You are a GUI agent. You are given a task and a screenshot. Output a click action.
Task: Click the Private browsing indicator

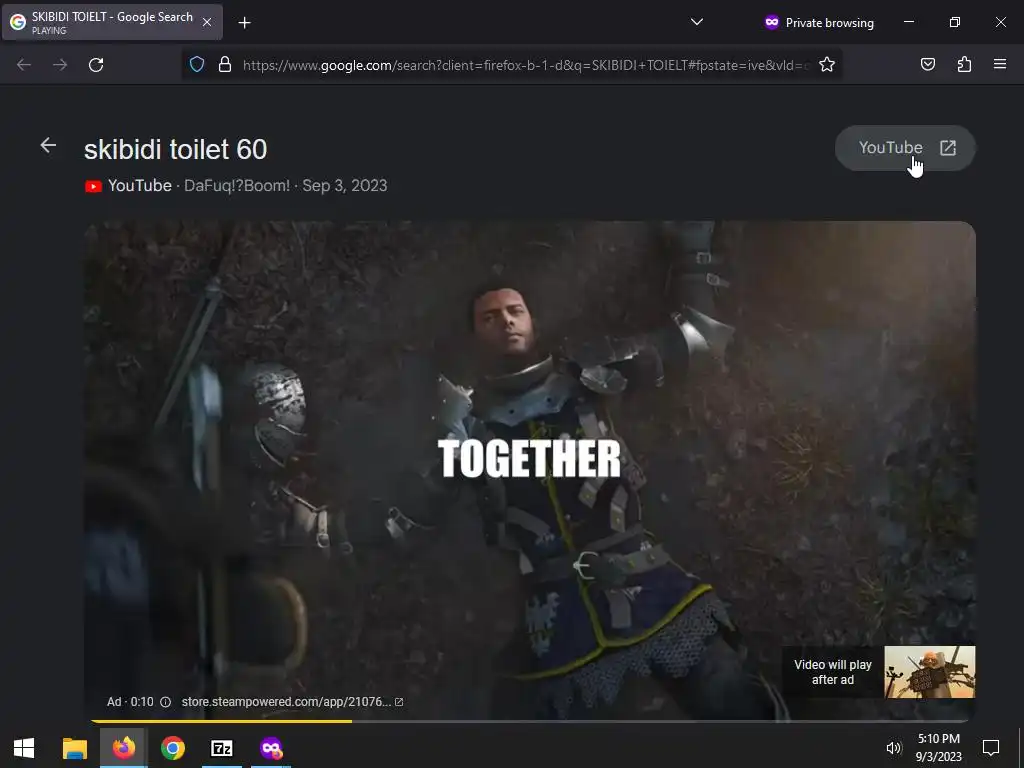click(819, 22)
